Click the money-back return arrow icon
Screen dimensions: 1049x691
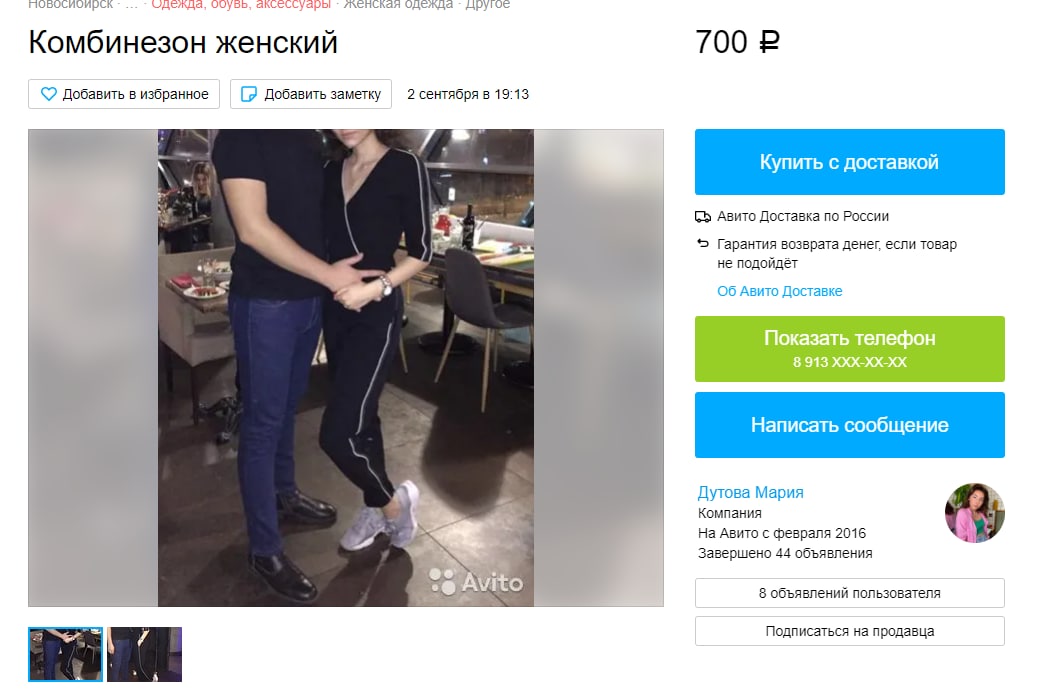[x=702, y=244]
